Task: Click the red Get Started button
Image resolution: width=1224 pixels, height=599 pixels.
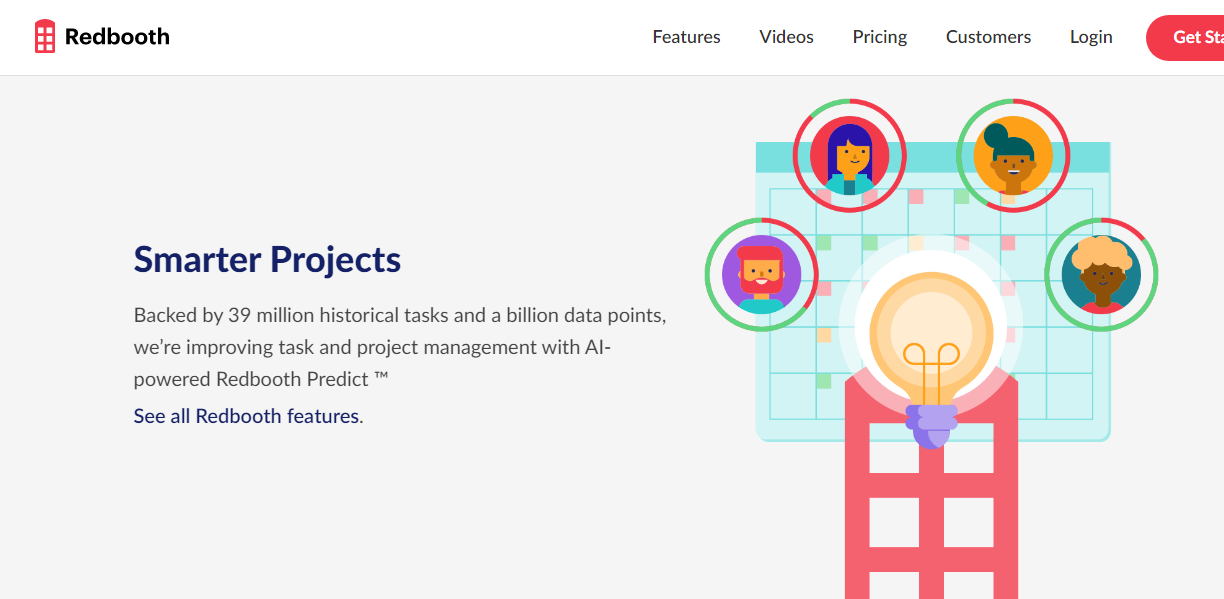Action: [1187, 38]
